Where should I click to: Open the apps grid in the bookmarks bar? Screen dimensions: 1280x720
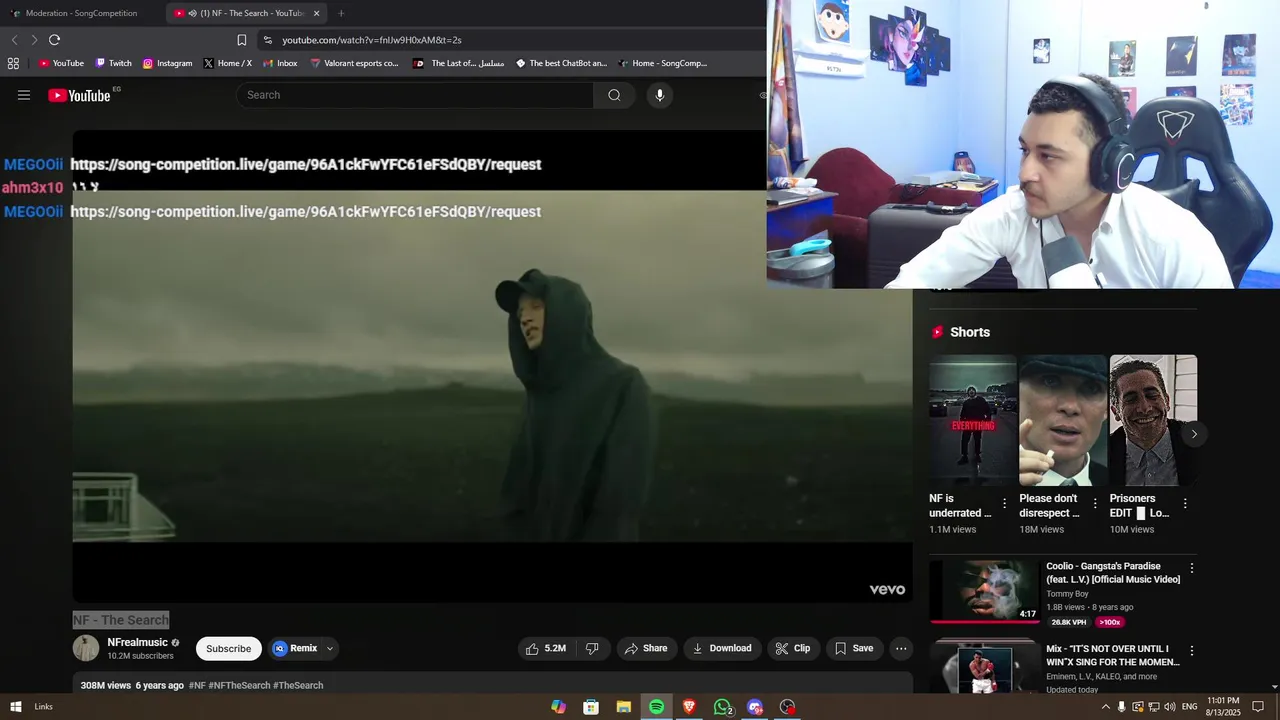click(13, 63)
